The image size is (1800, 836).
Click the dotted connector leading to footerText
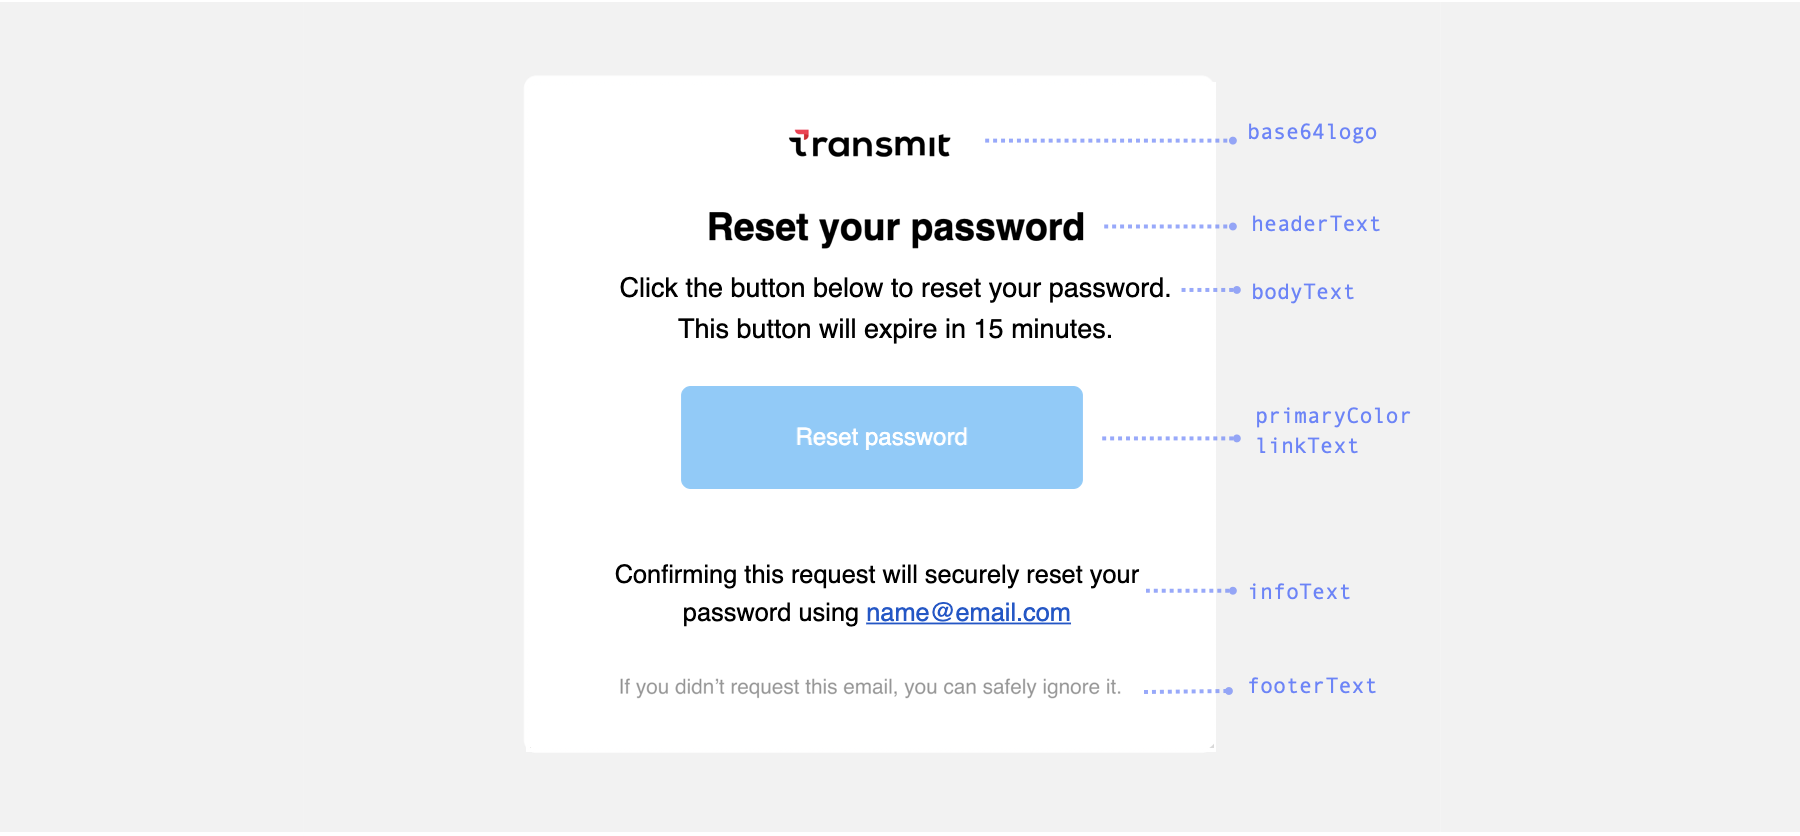pos(1187,691)
